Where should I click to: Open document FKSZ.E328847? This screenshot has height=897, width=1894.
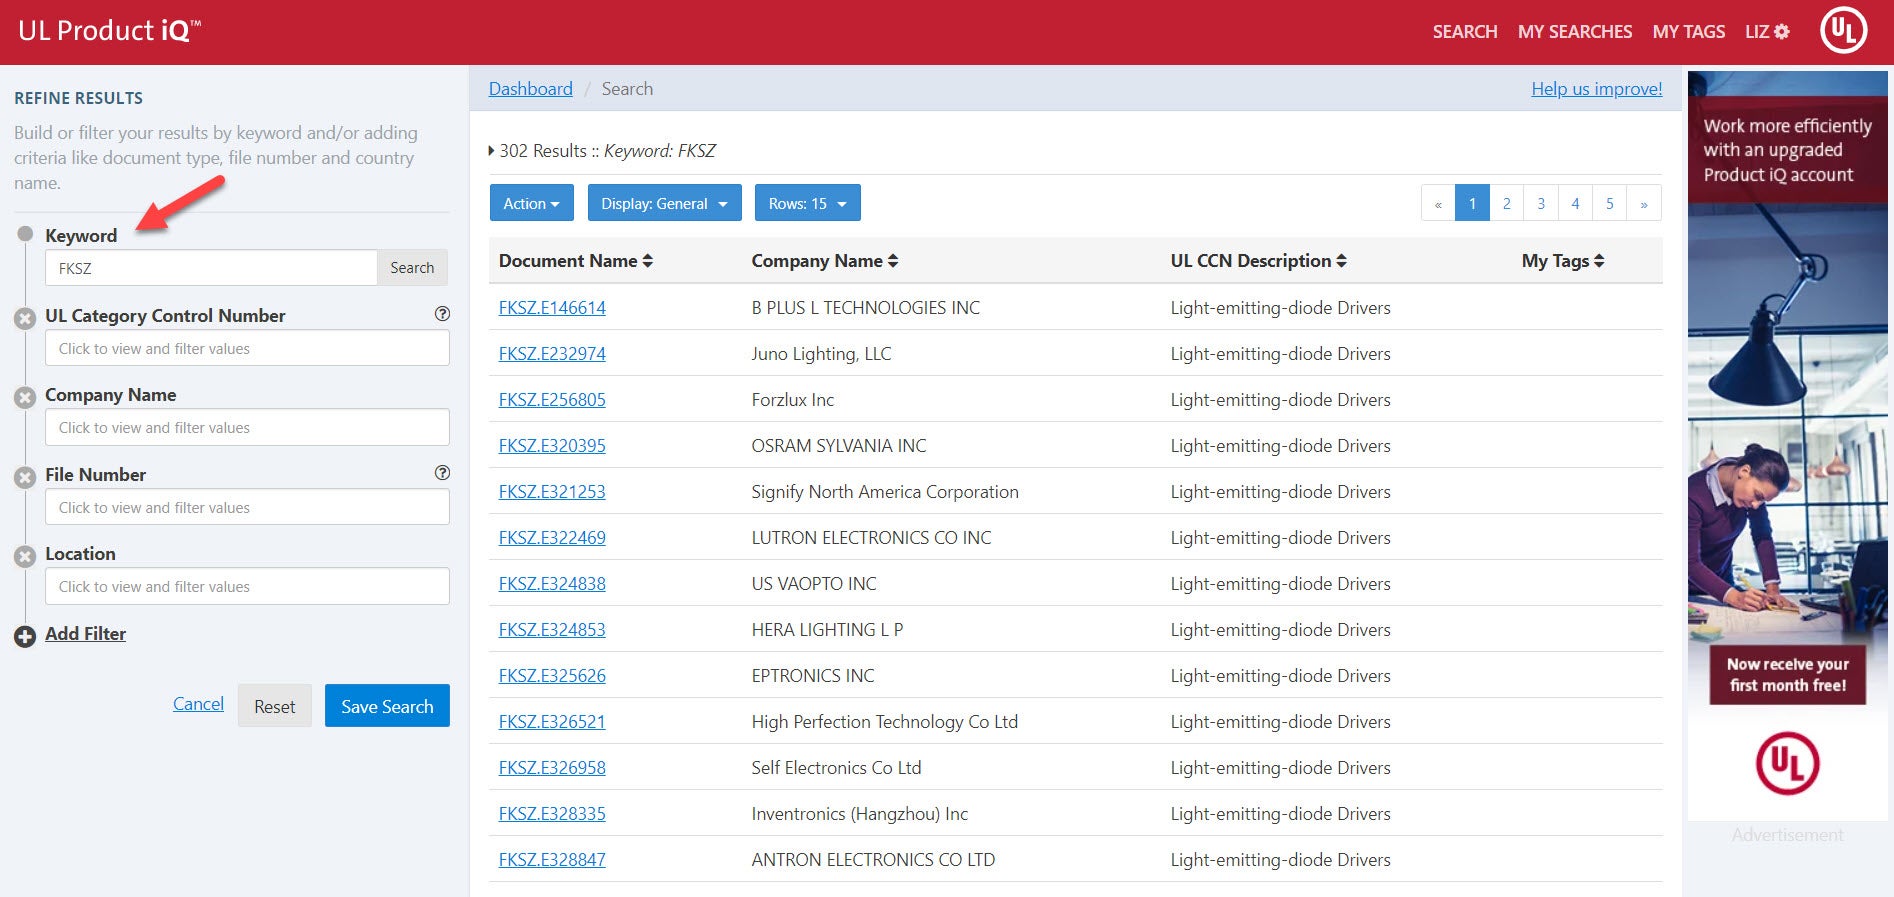[x=552, y=860]
